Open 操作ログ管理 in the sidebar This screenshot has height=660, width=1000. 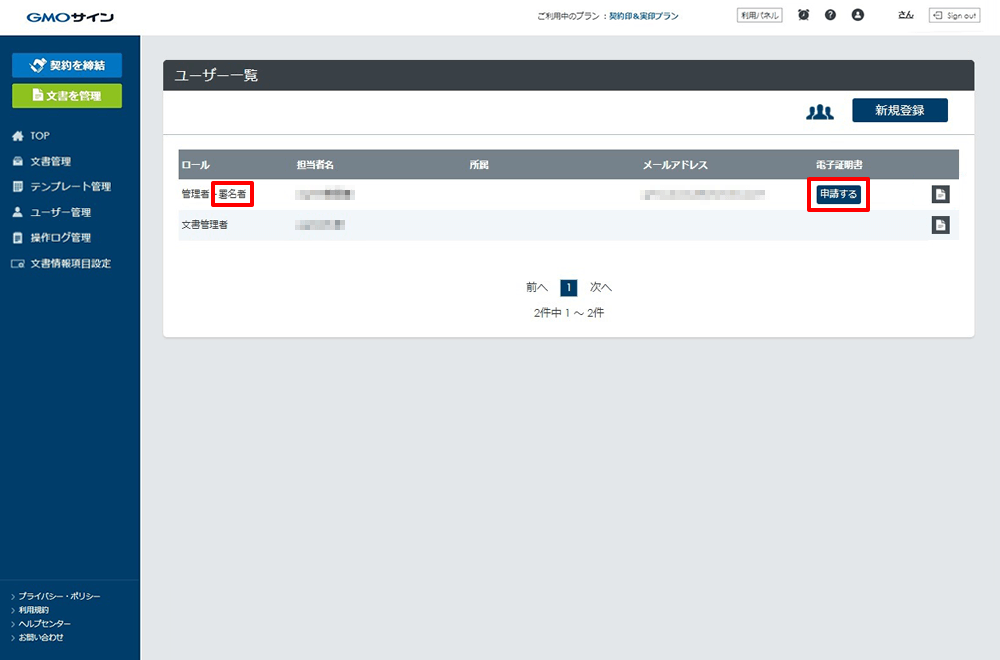pyautogui.click(x=61, y=238)
